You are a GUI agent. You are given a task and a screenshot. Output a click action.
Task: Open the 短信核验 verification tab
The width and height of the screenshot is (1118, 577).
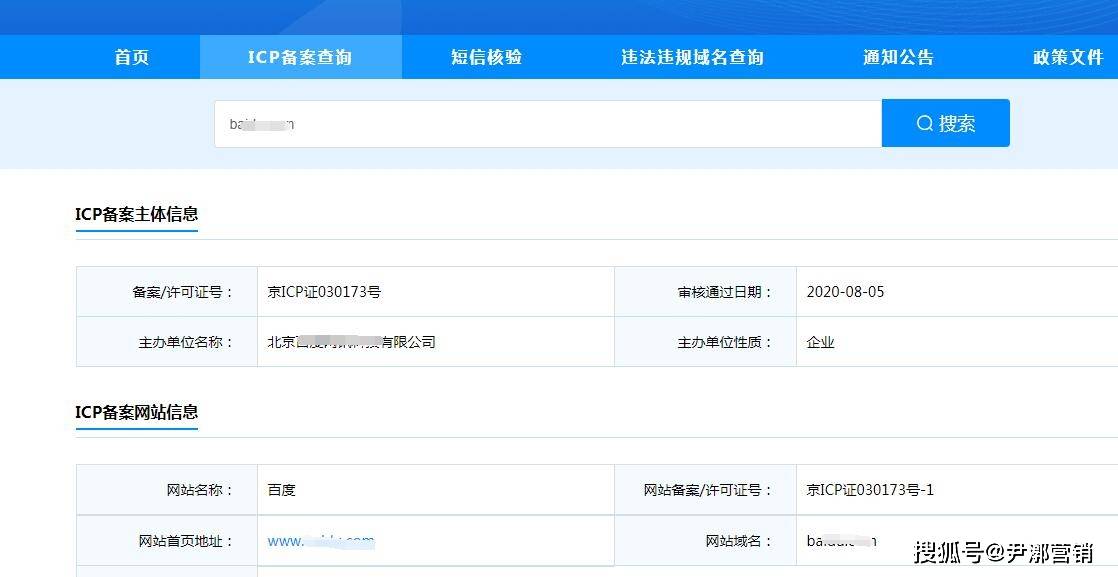click(x=486, y=57)
